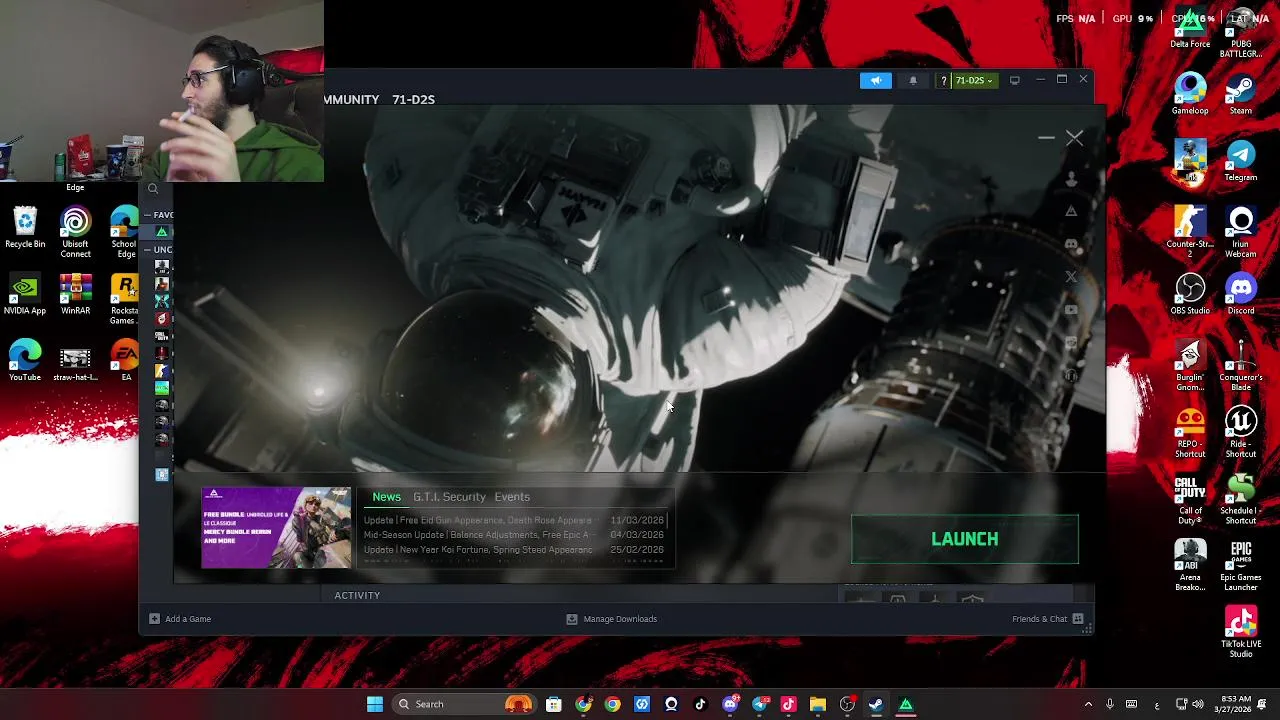Show hidden system tray icons
Image resolution: width=1280 pixels, height=720 pixels.
(1088, 704)
